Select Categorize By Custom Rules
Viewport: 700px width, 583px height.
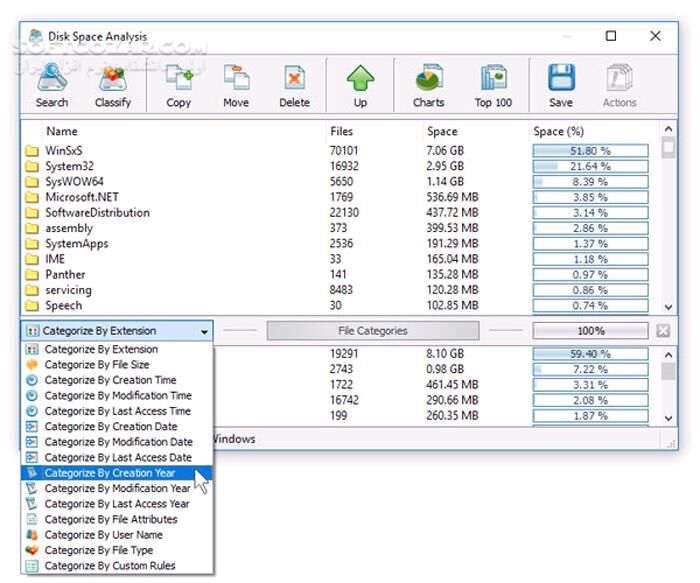click(109, 566)
